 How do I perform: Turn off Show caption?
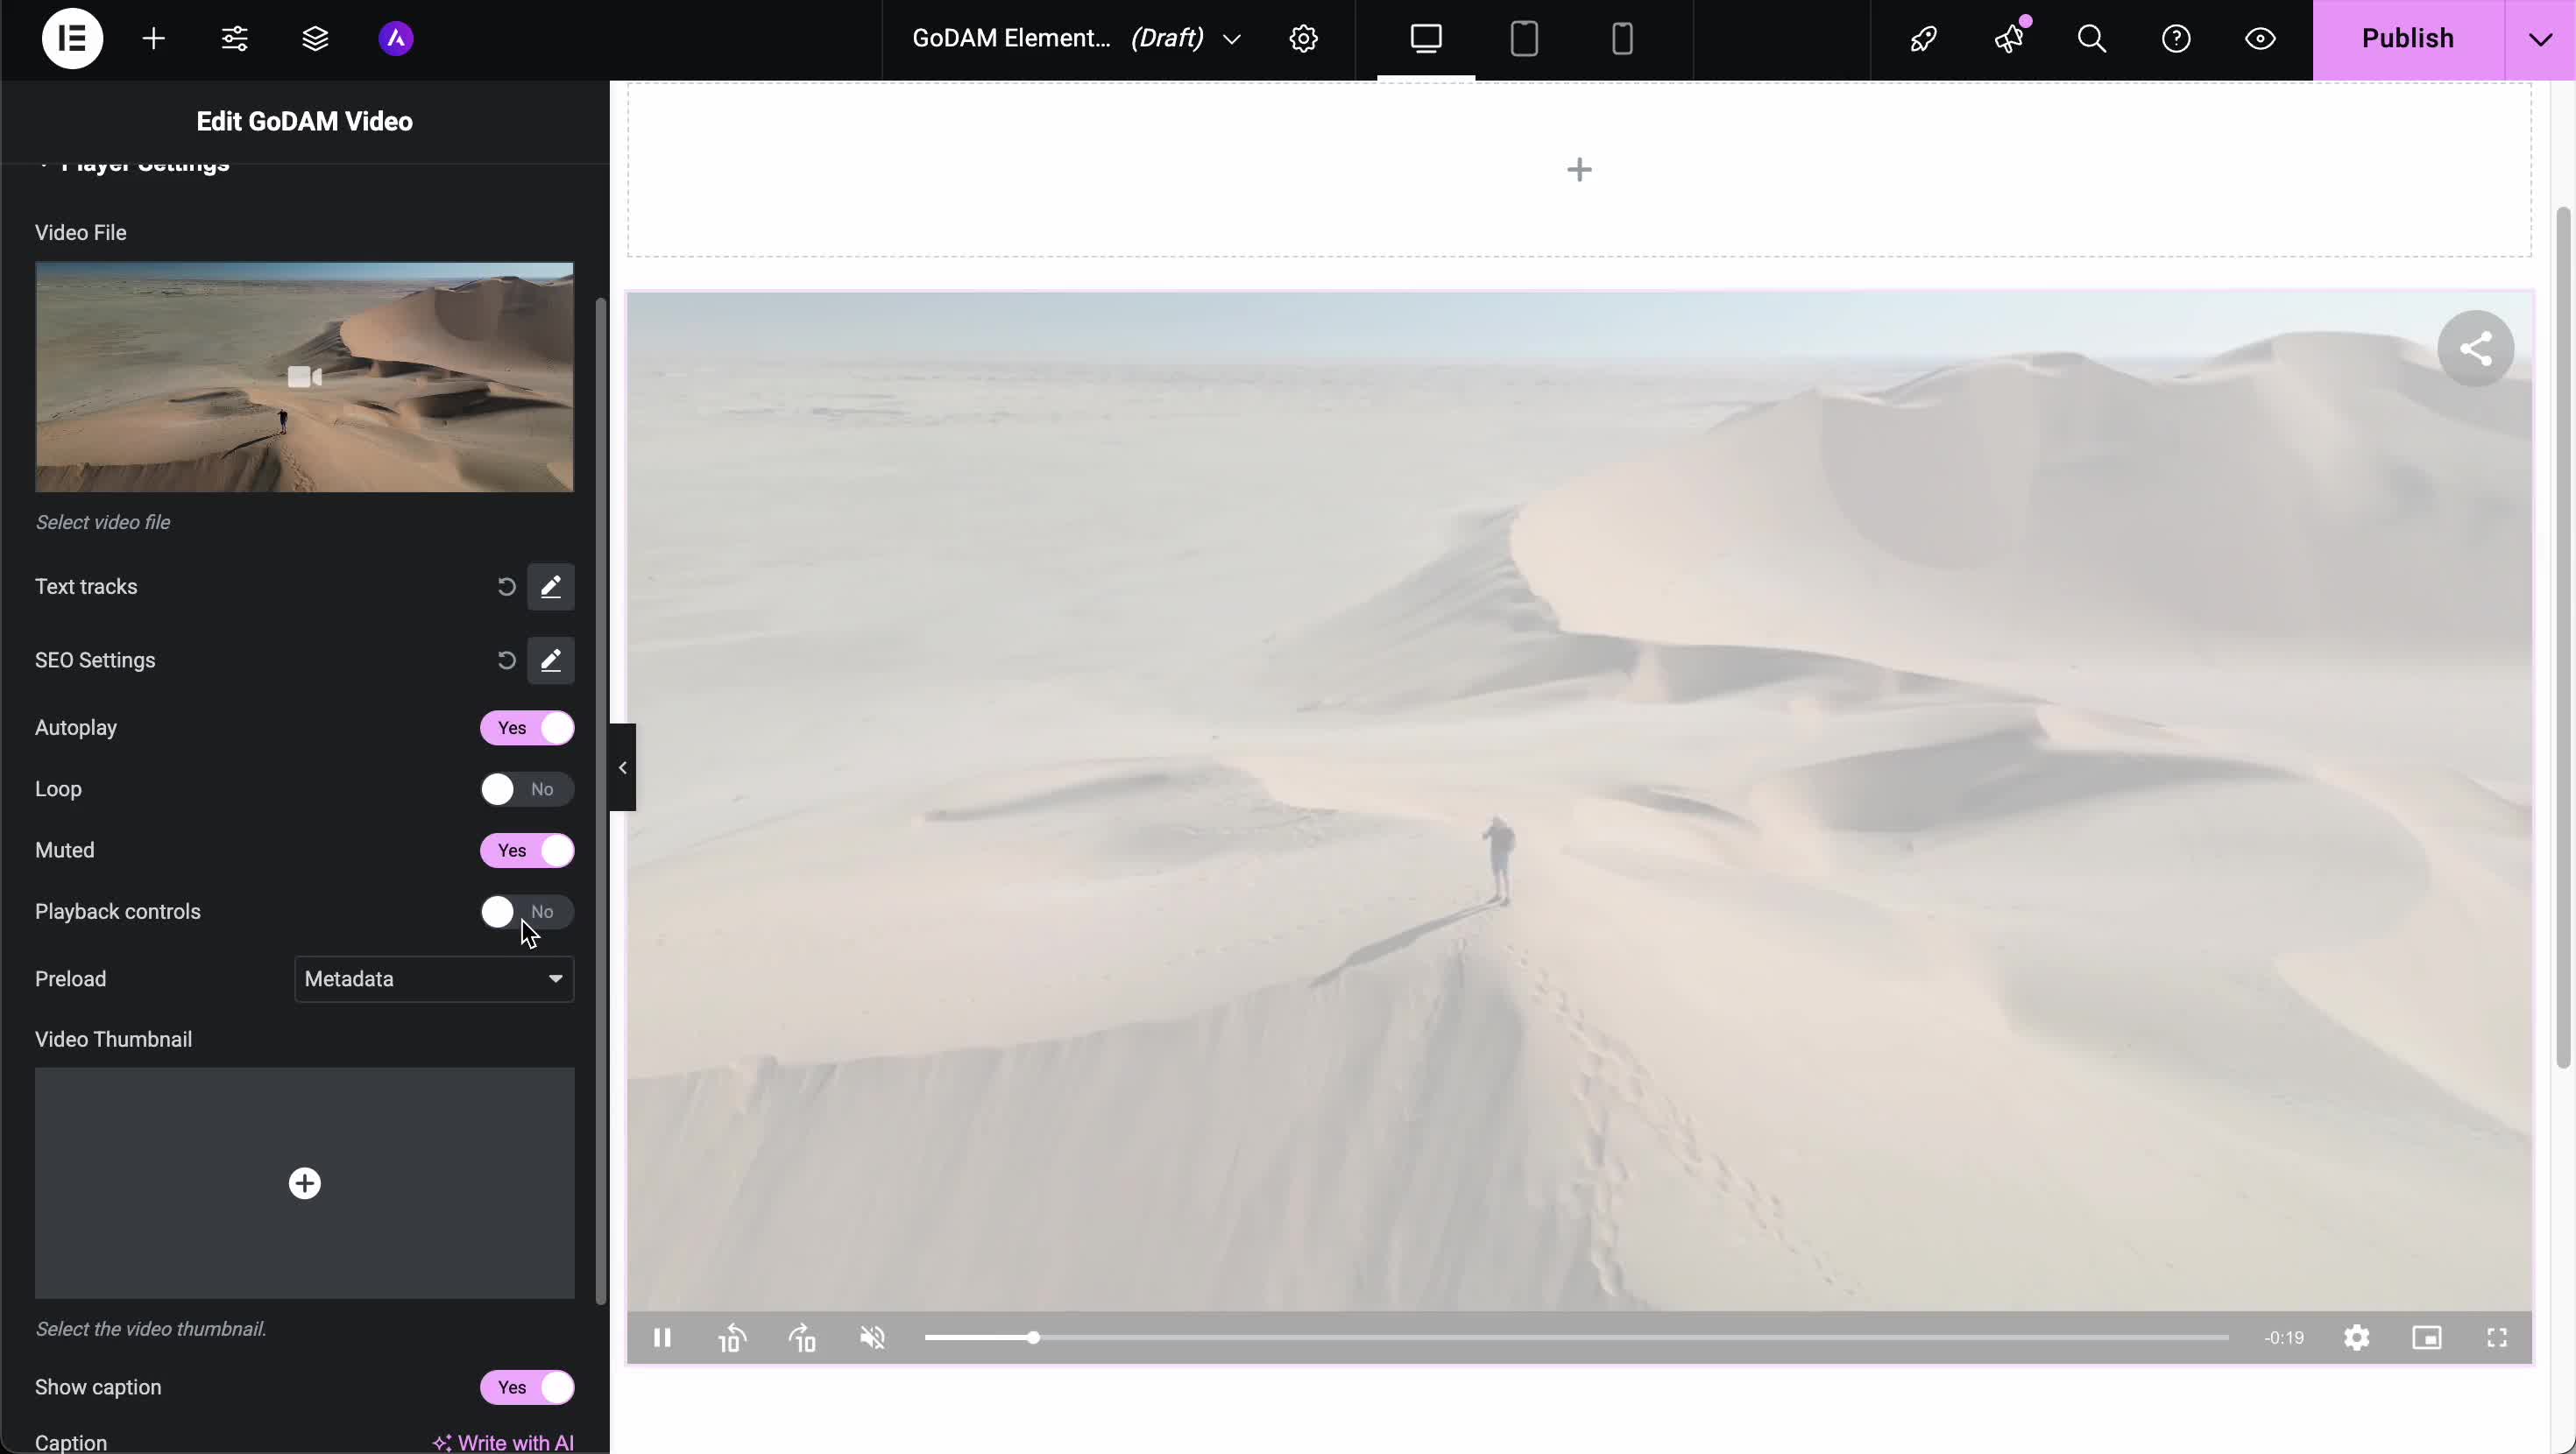click(x=527, y=1387)
